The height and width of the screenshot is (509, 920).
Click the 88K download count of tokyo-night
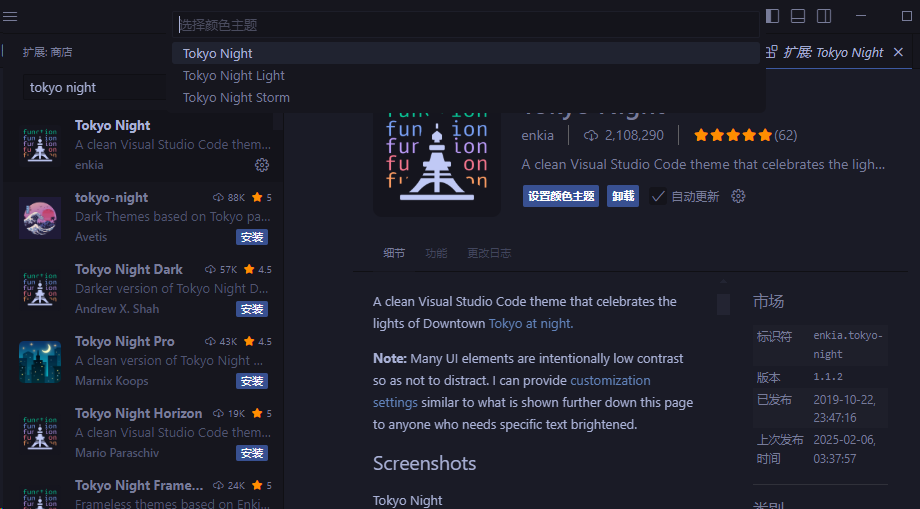coord(236,198)
